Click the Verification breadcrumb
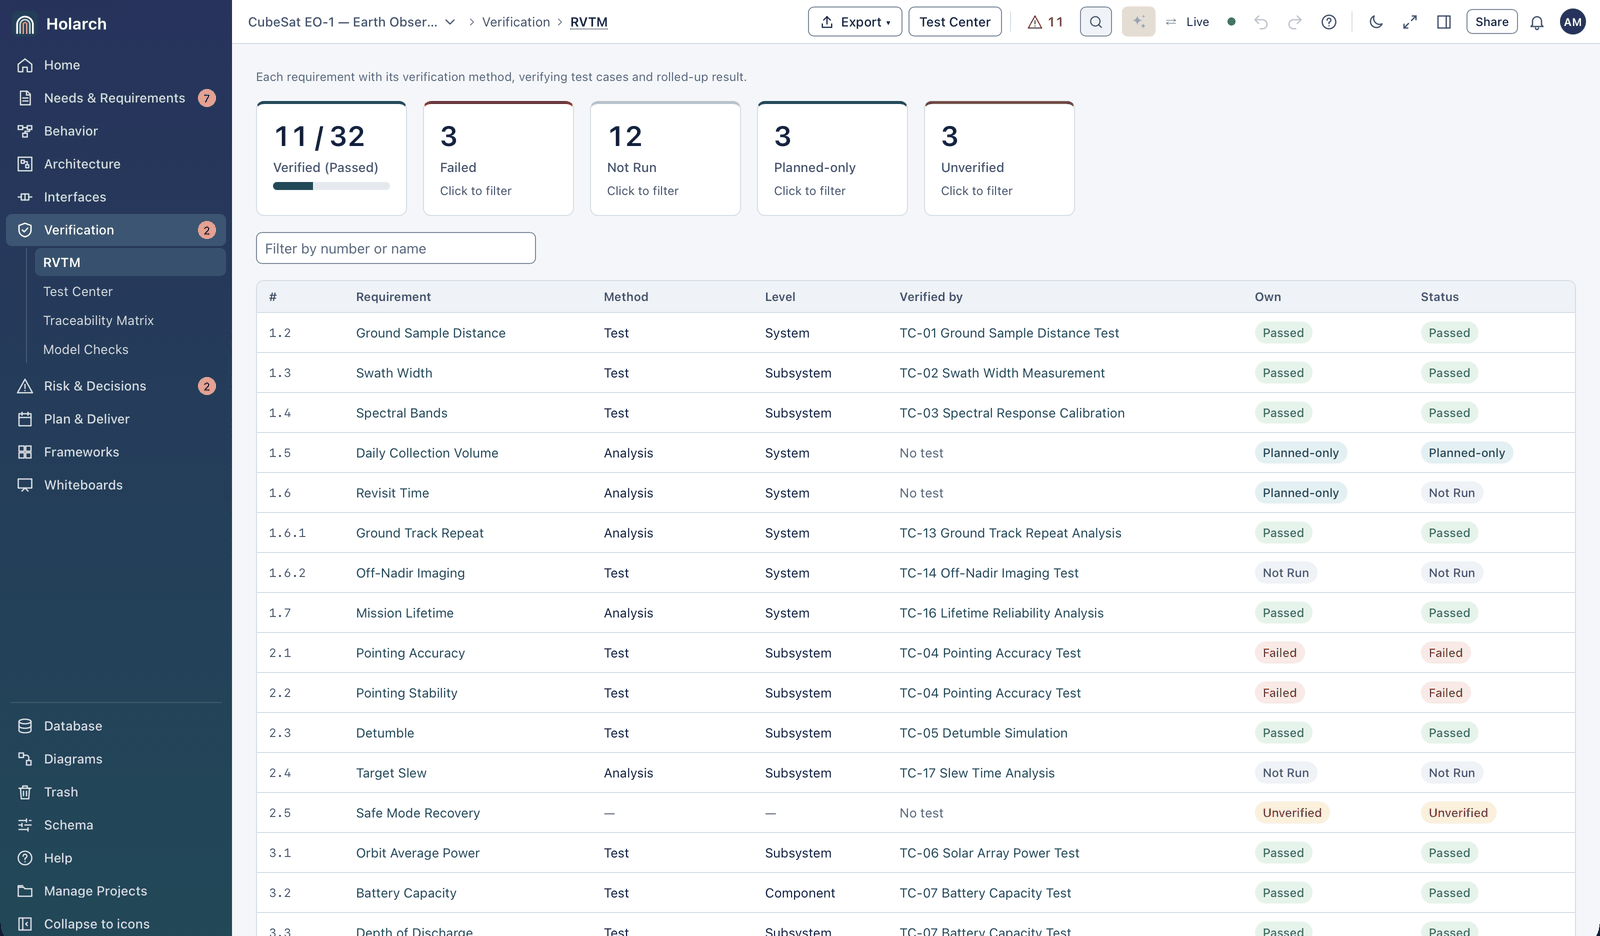Image resolution: width=1600 pixels, height=936 pixels. [516, 22]
